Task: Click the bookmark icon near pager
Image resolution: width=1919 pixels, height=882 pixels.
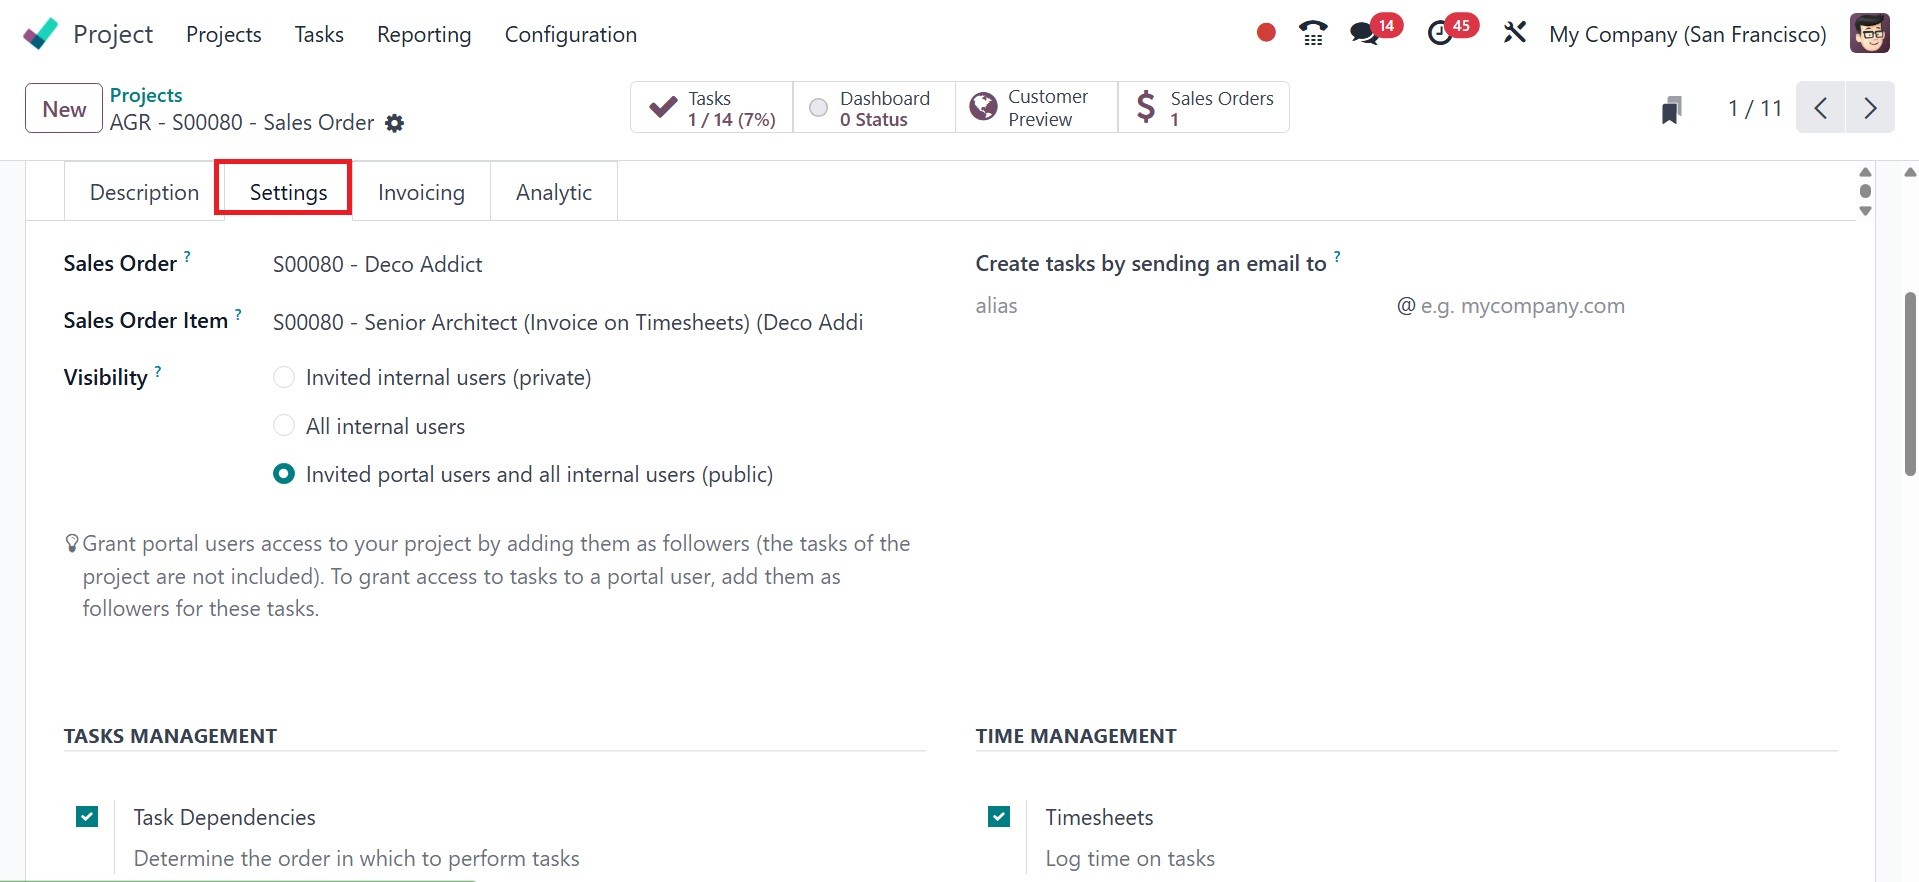Action: 1670,109
